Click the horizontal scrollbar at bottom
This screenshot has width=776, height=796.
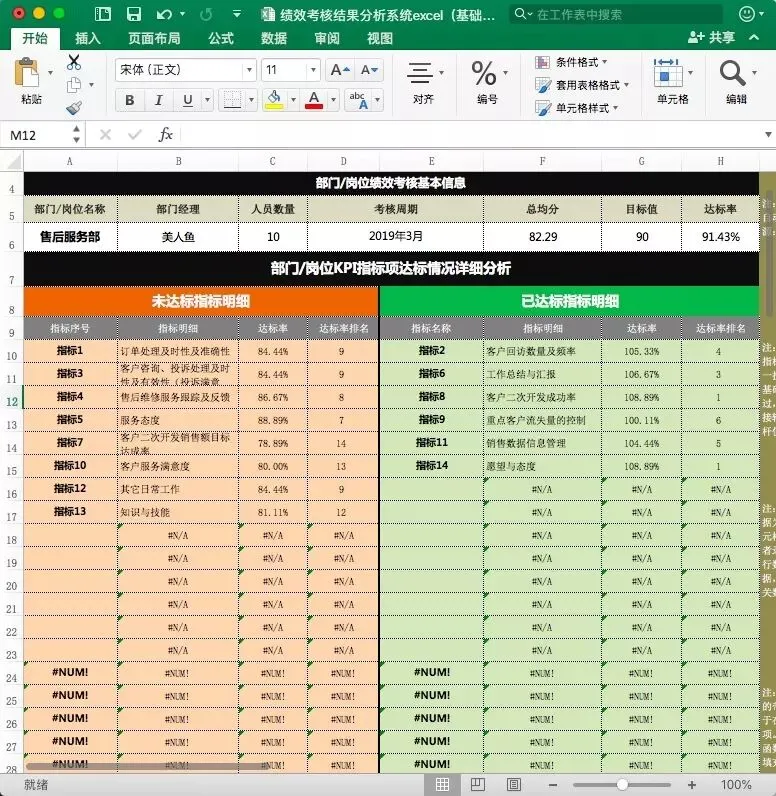click(x=145, y=767)
